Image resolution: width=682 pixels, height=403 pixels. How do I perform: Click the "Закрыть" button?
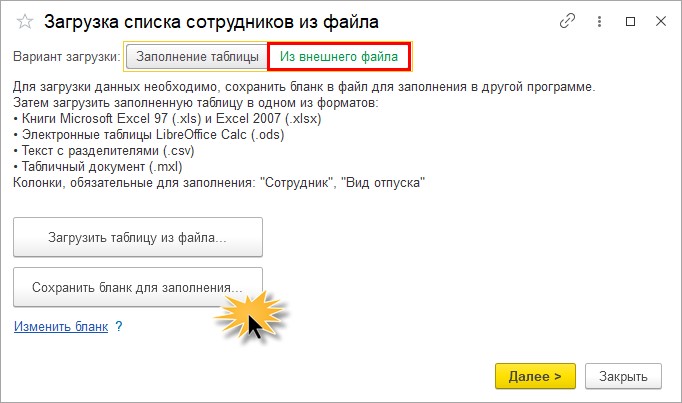tap(623, 376)
